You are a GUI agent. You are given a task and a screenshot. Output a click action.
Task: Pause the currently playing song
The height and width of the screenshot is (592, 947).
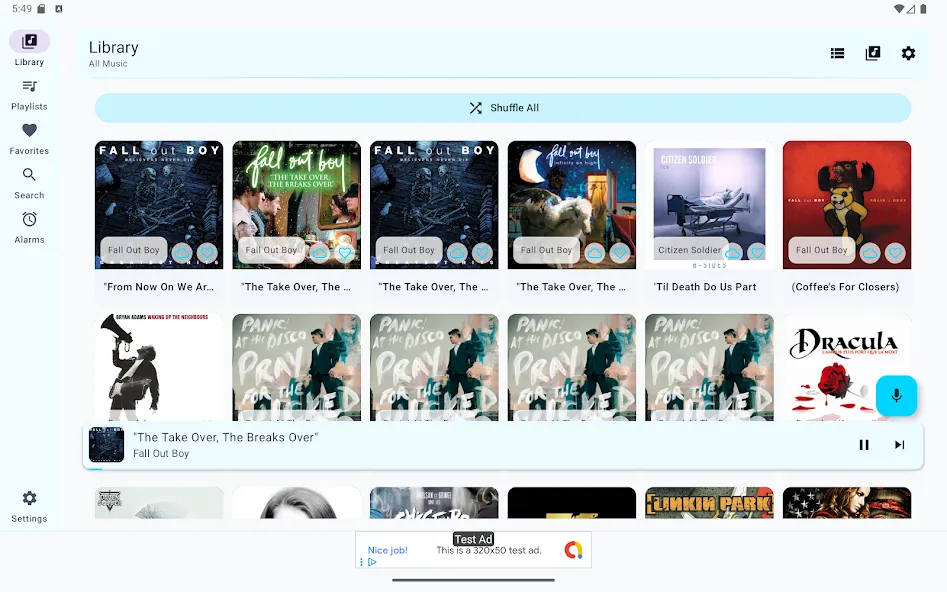click(x=864, y=445)
